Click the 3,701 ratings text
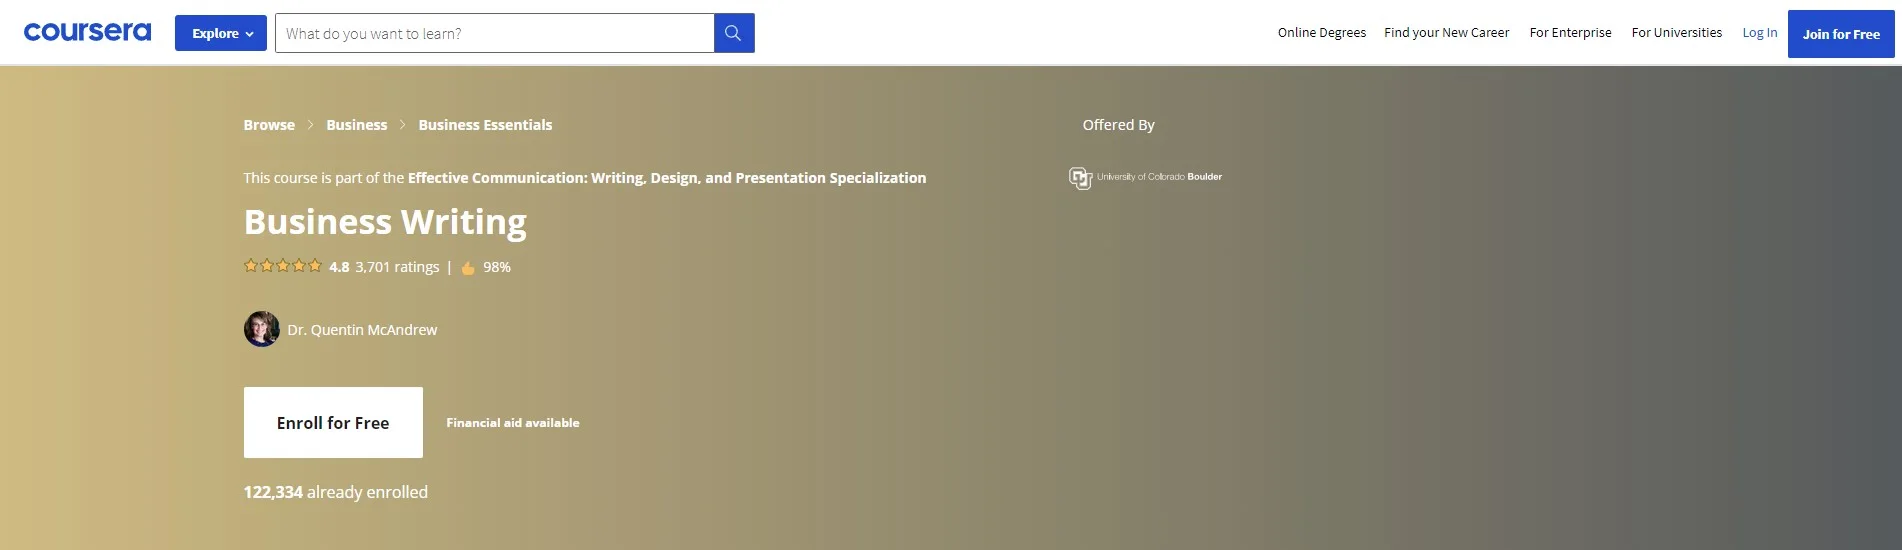1902x550 pixels. point(397,267)
